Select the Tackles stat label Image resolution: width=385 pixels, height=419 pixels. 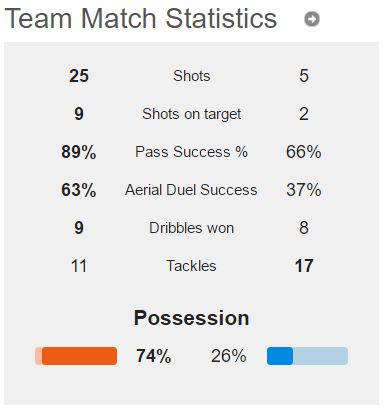coord(191,266)
